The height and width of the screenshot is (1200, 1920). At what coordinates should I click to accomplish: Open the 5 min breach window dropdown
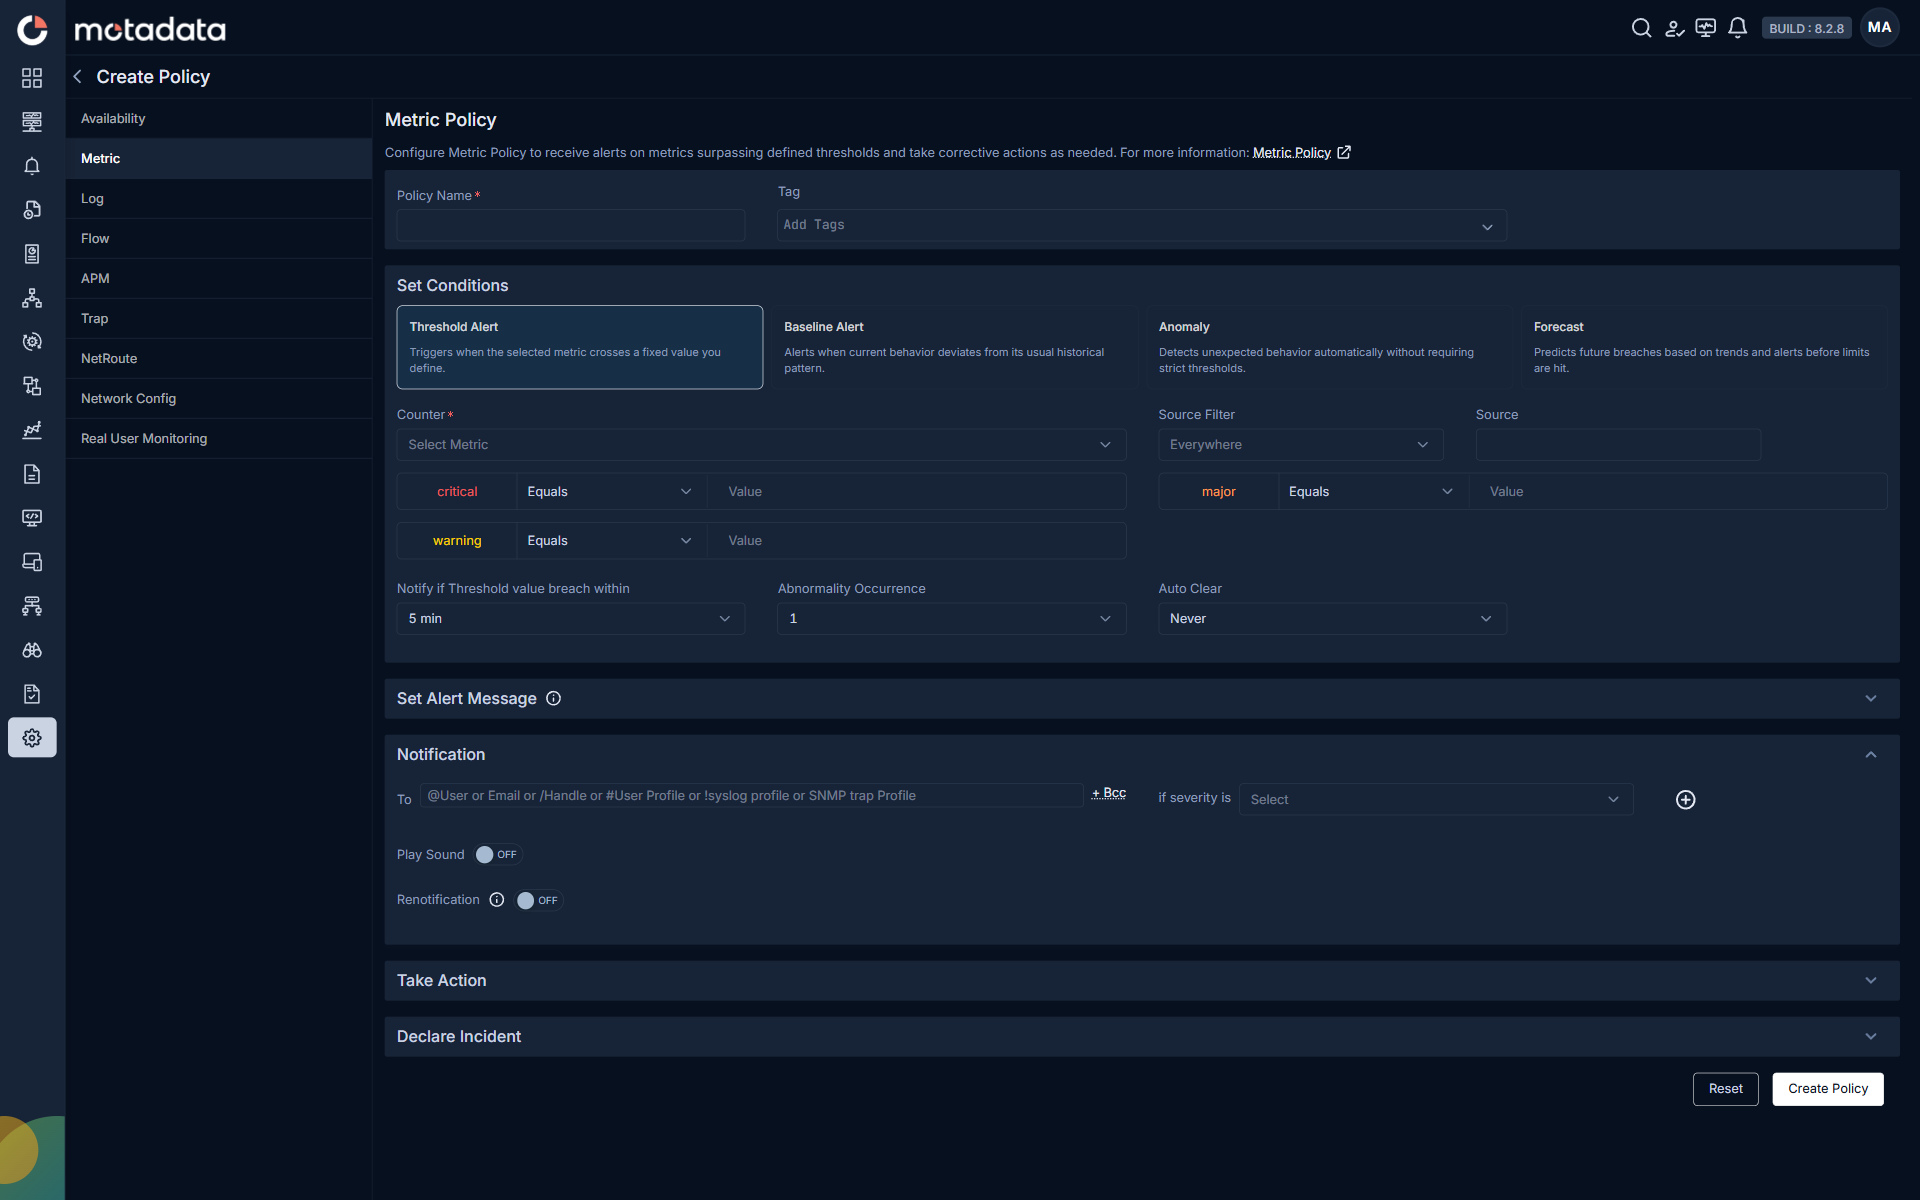tap(571, 619)
